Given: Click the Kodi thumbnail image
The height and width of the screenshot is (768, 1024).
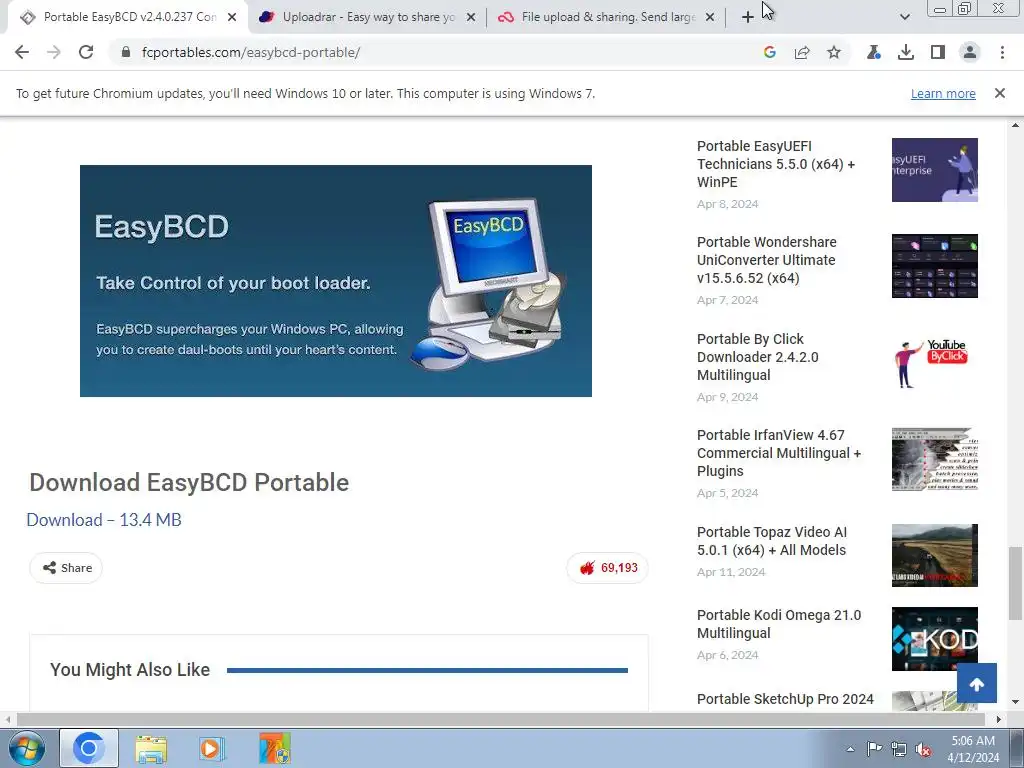Looking at the screenshot, I should (x=935, y=639).
